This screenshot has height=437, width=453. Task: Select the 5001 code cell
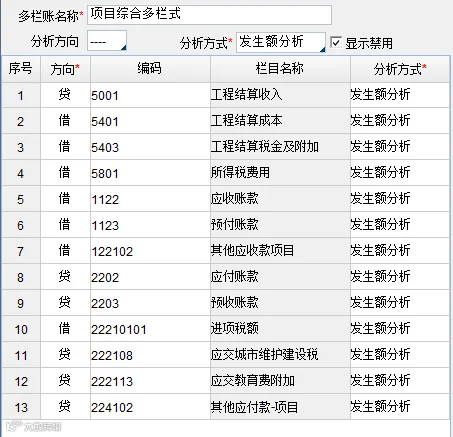tap(150, 95)
